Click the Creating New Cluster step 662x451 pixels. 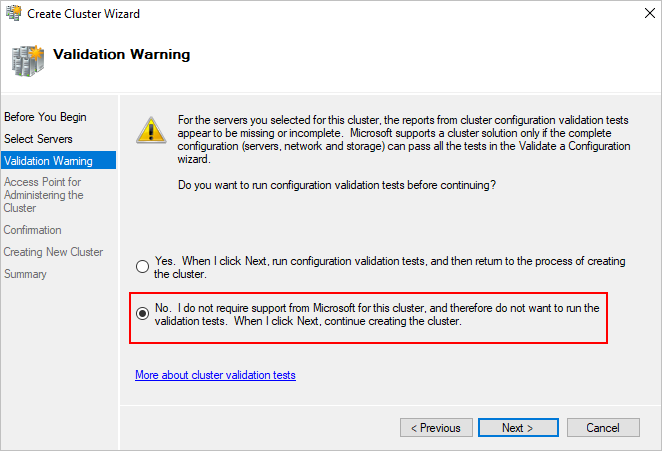point(53,252)
